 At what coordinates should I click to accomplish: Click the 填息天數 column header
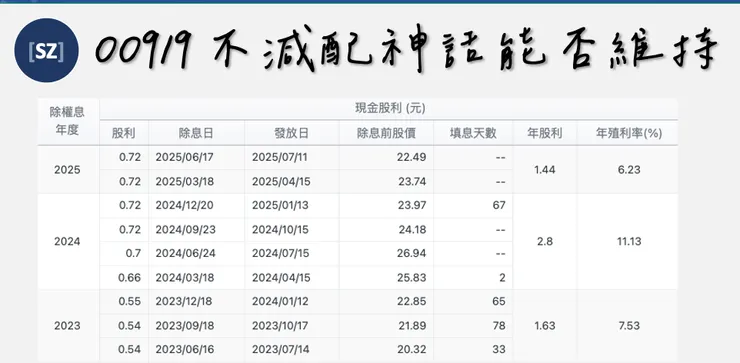click(x=473, y=133)
